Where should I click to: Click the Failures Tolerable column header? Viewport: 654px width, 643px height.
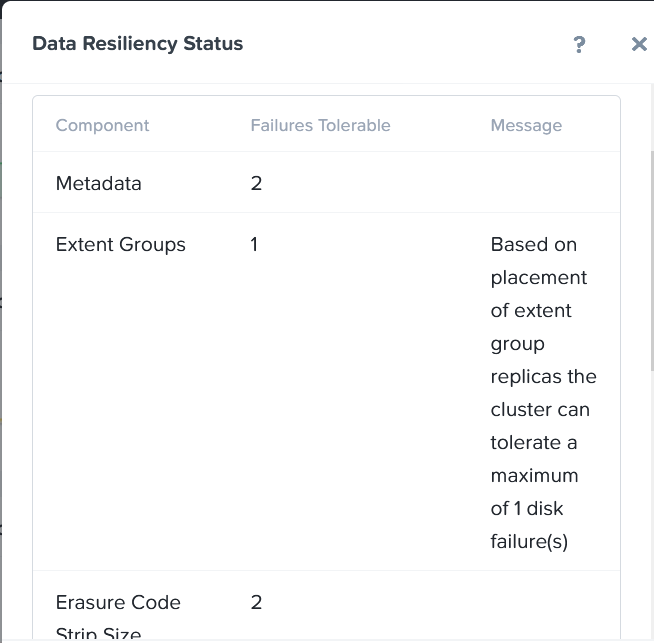tap(320, 125)
